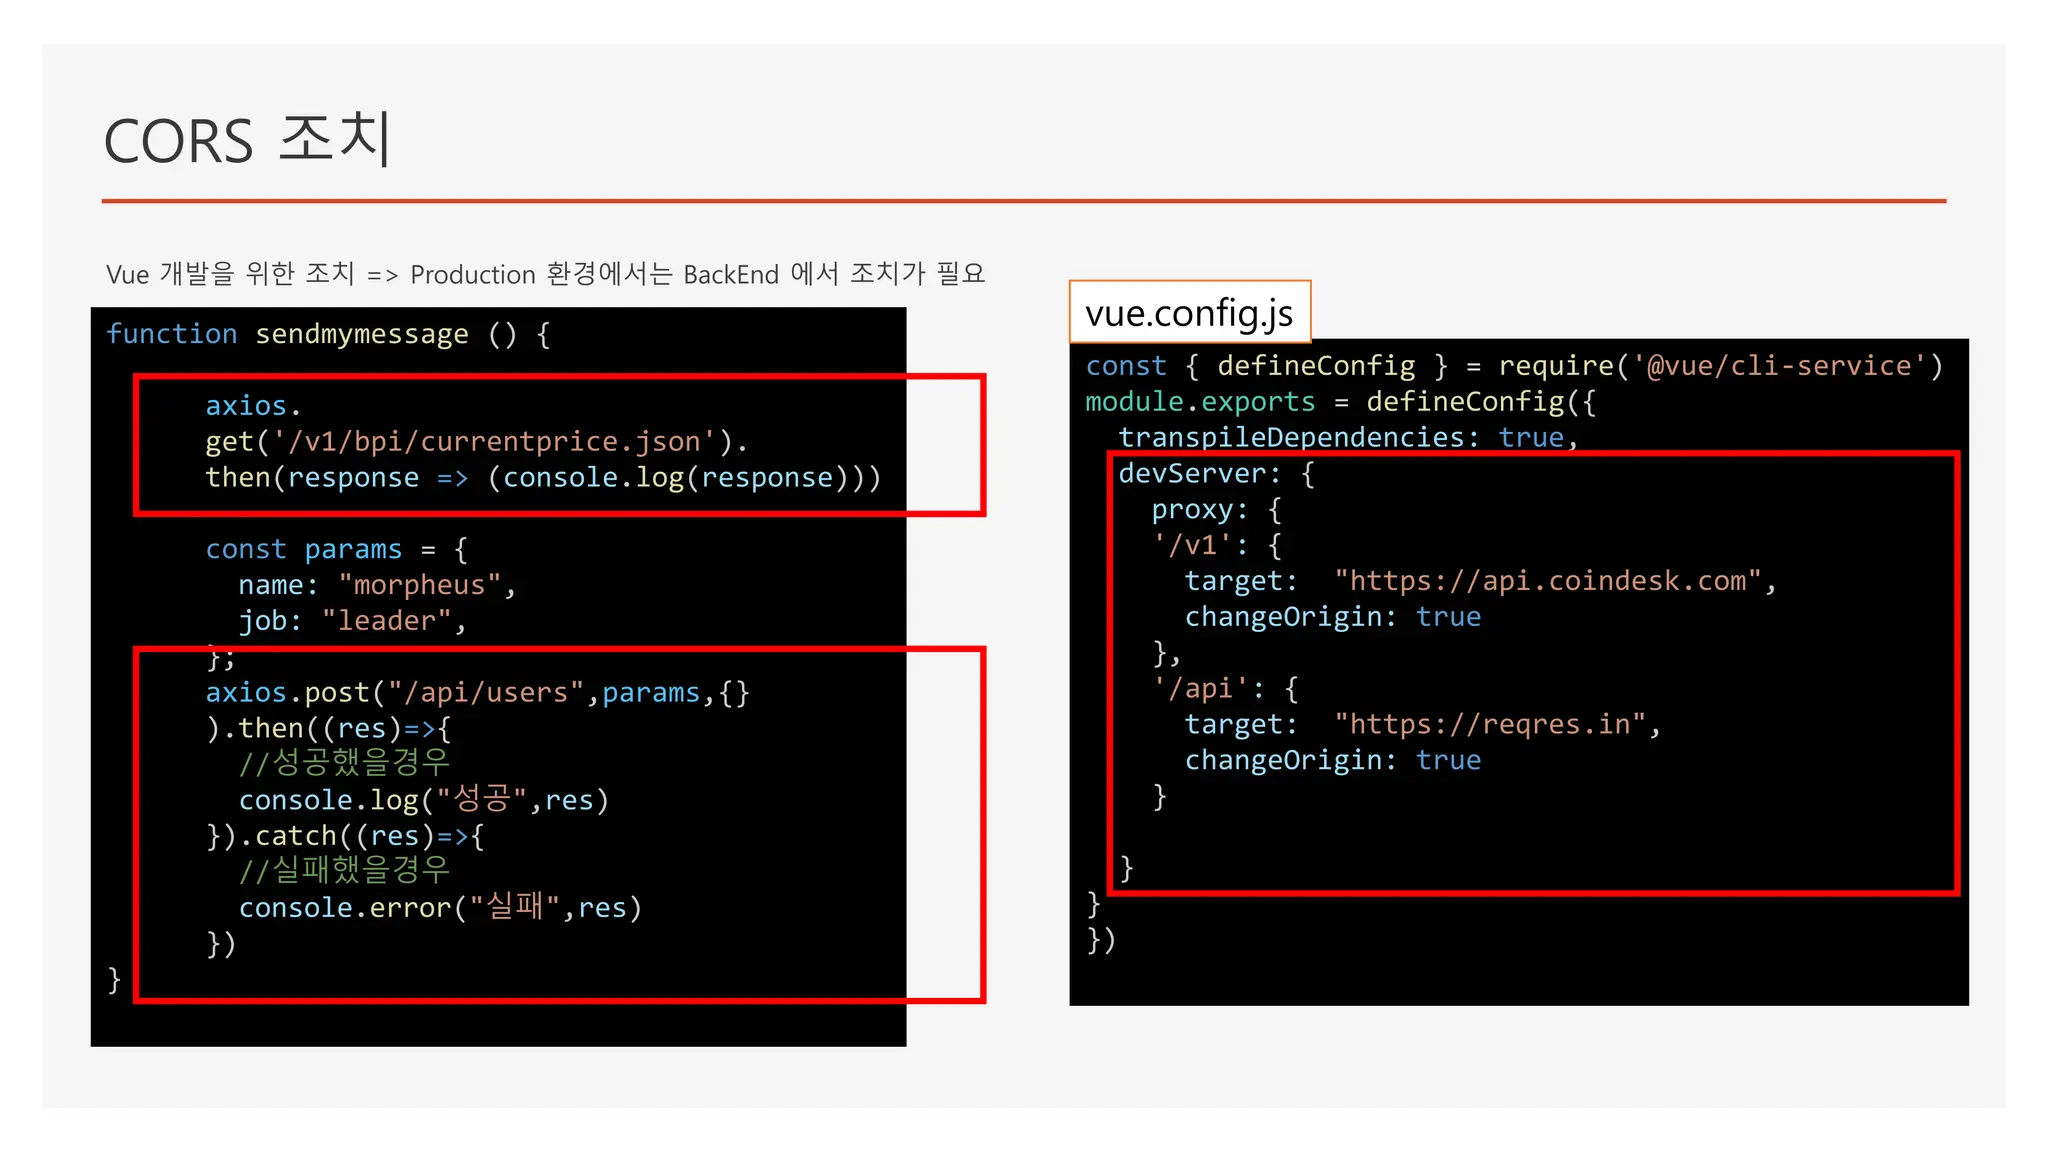
Task: Click the "https://api.coindesk.com" target URL
Action: pos(1547,581)
